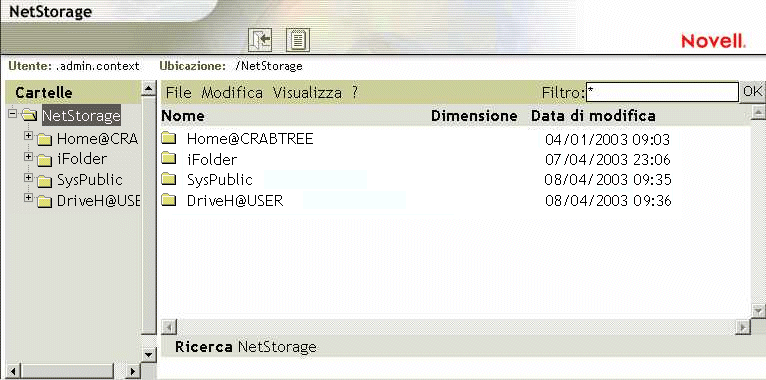Open the ? help menu
The image size is (766, 380).
click(x=355, y=92)
